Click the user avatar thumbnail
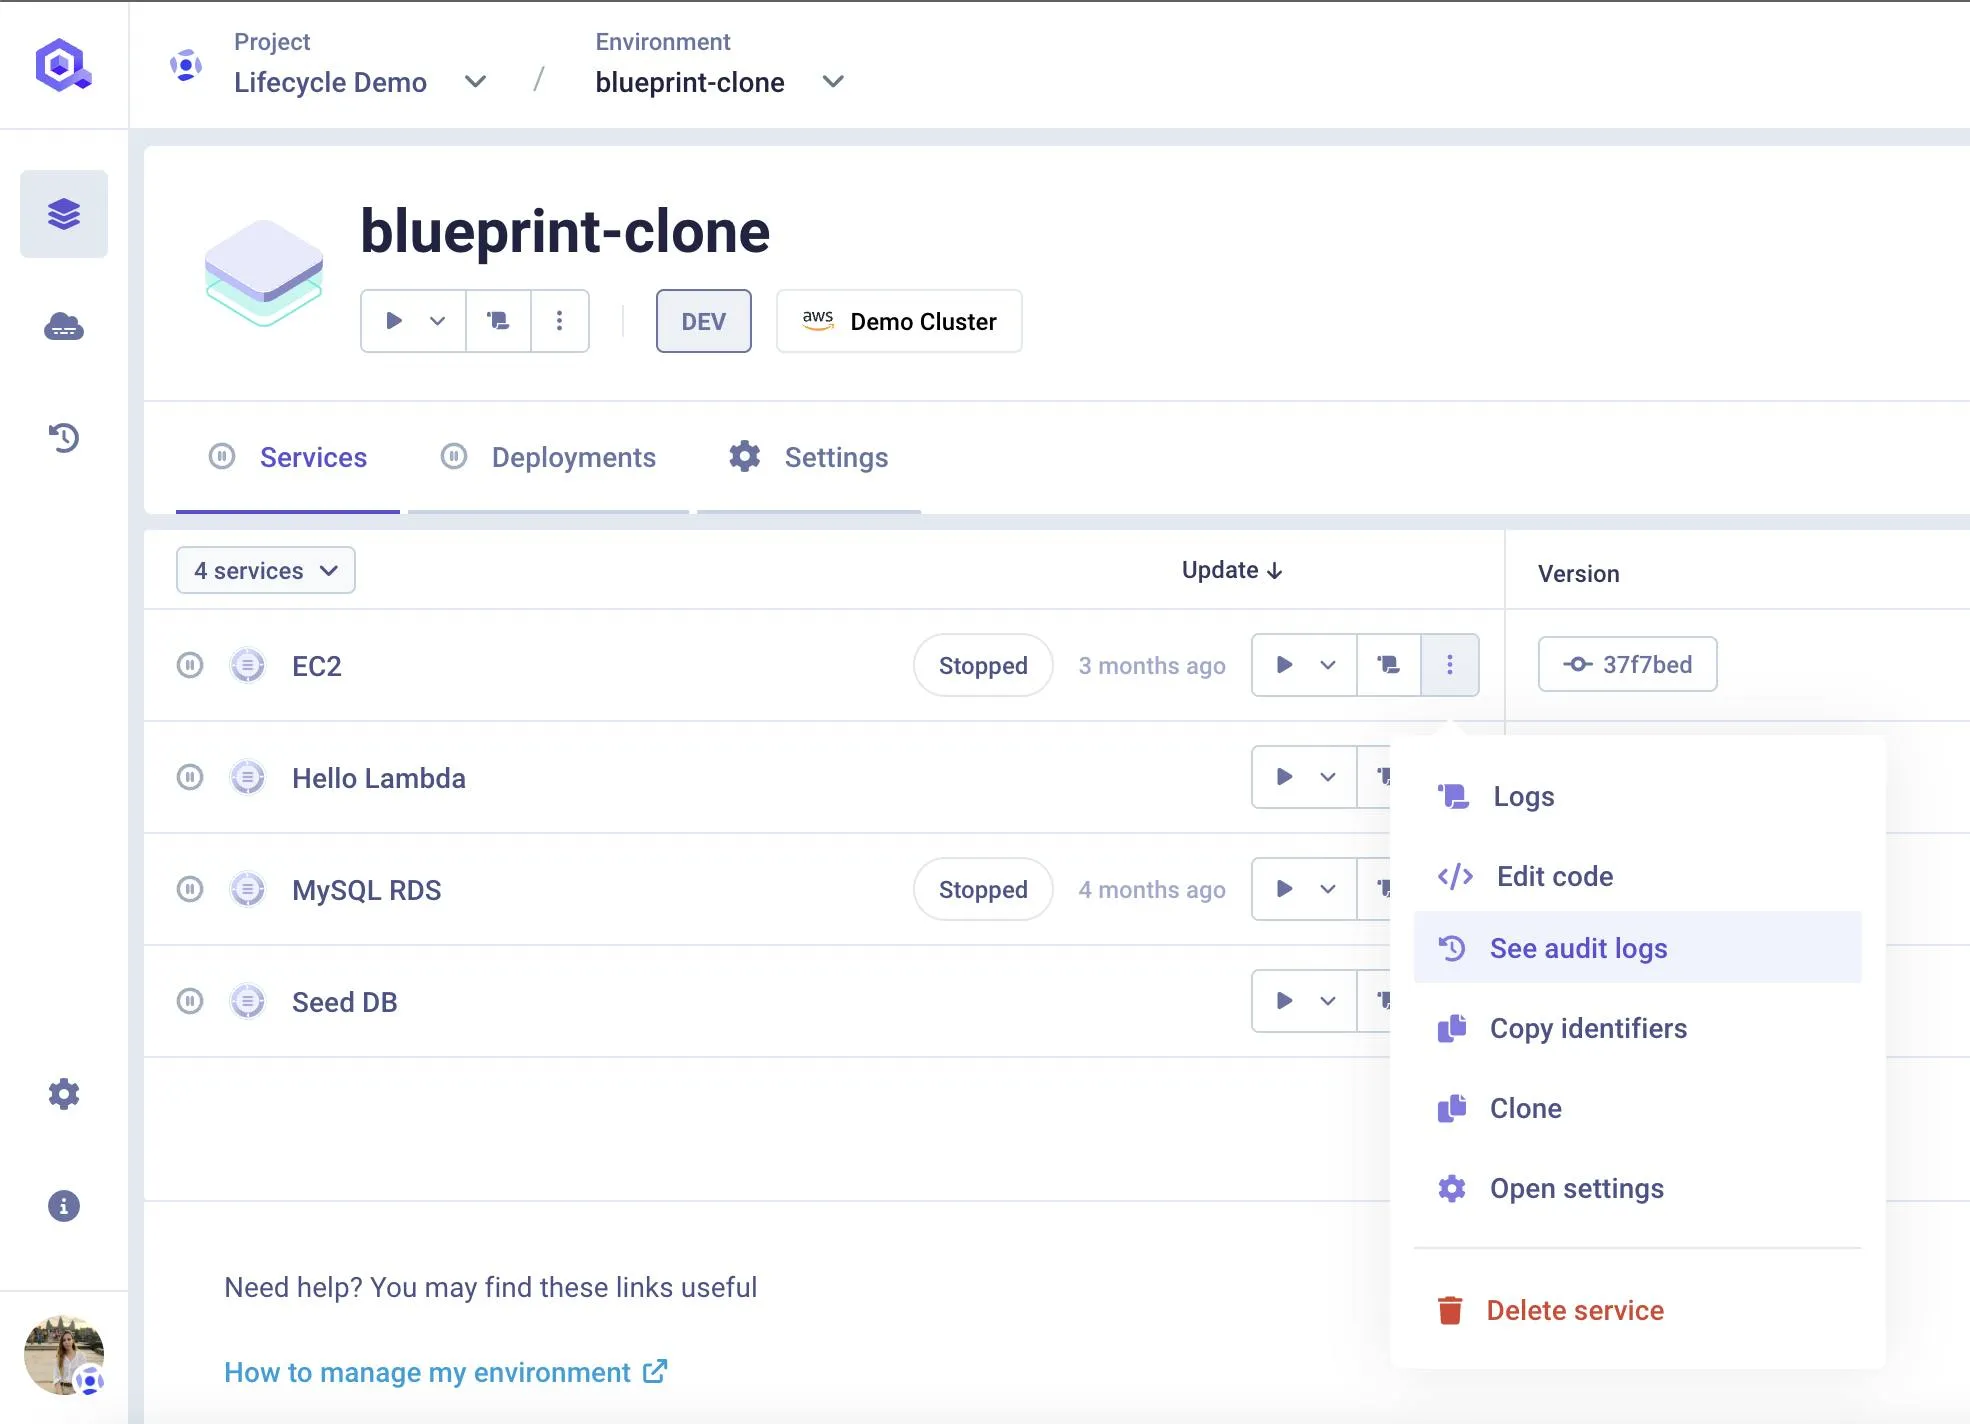 coord(64,1355)
